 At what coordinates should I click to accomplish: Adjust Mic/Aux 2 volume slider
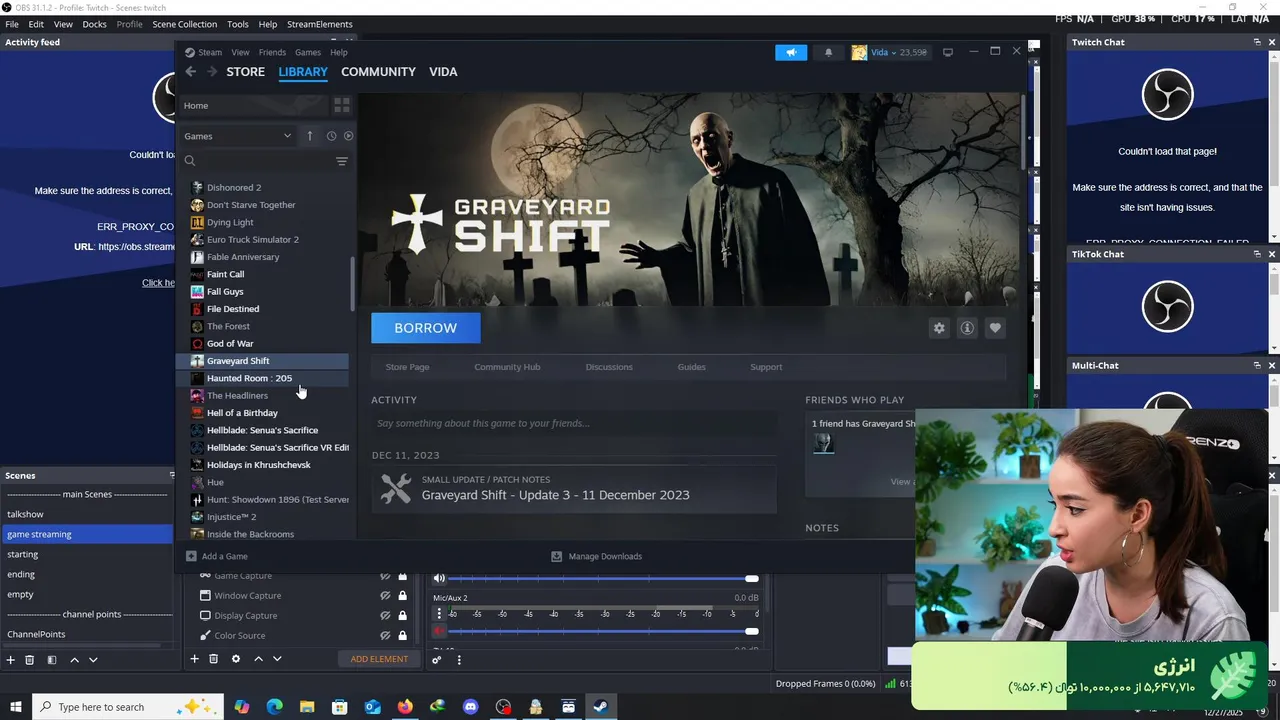point(603,631)
